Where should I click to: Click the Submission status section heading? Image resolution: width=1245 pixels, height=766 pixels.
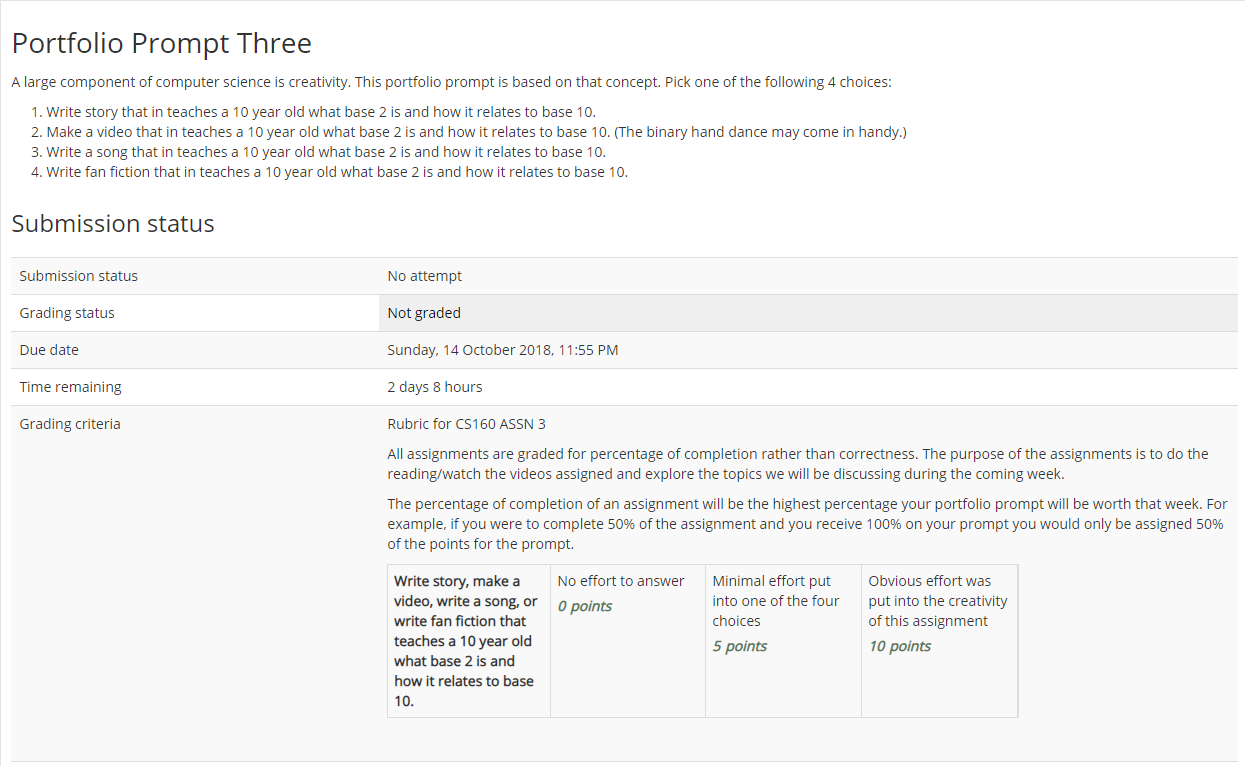pyautogui.click(x=113, y=224)
